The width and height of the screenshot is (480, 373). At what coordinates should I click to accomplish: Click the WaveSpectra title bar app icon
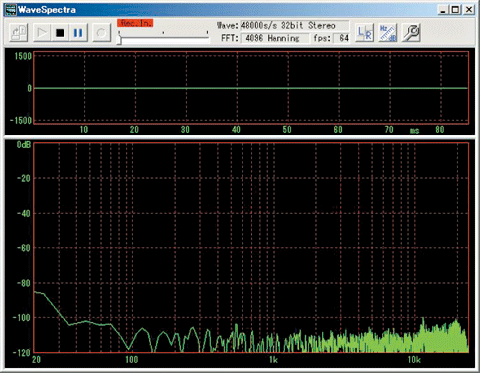[x=10, y=9]
